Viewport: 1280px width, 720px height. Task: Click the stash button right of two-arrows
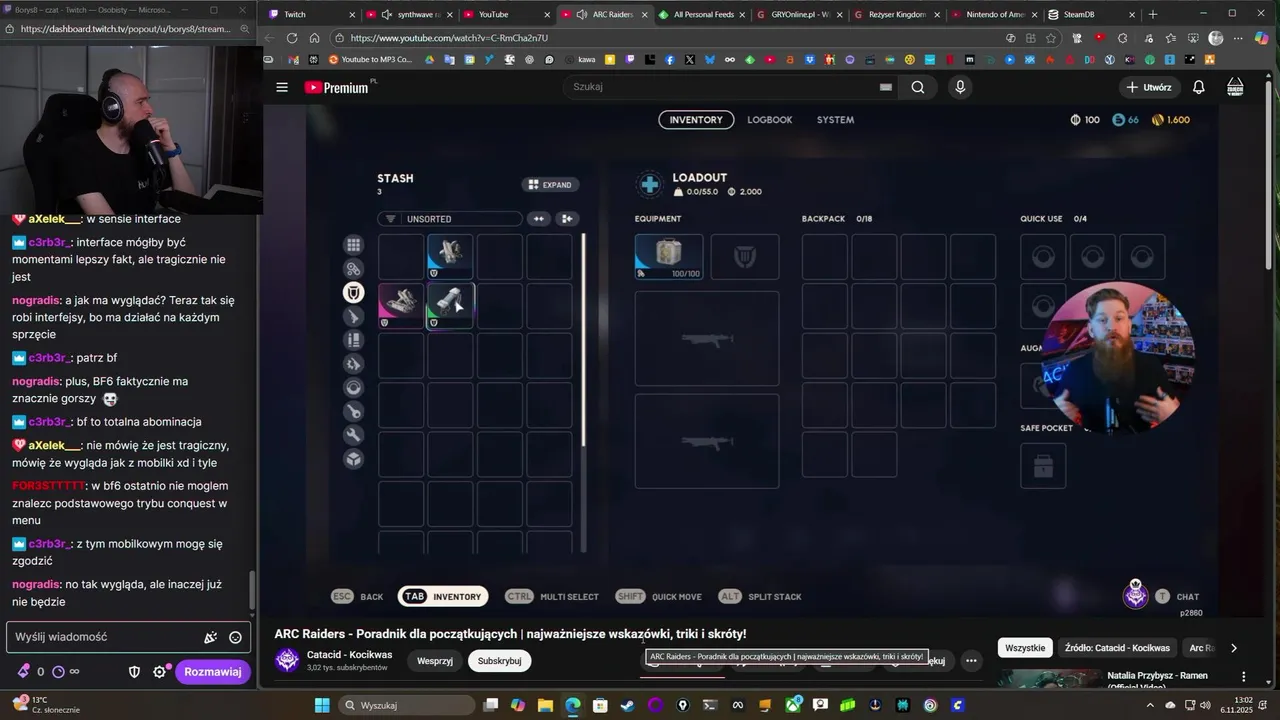567,219
